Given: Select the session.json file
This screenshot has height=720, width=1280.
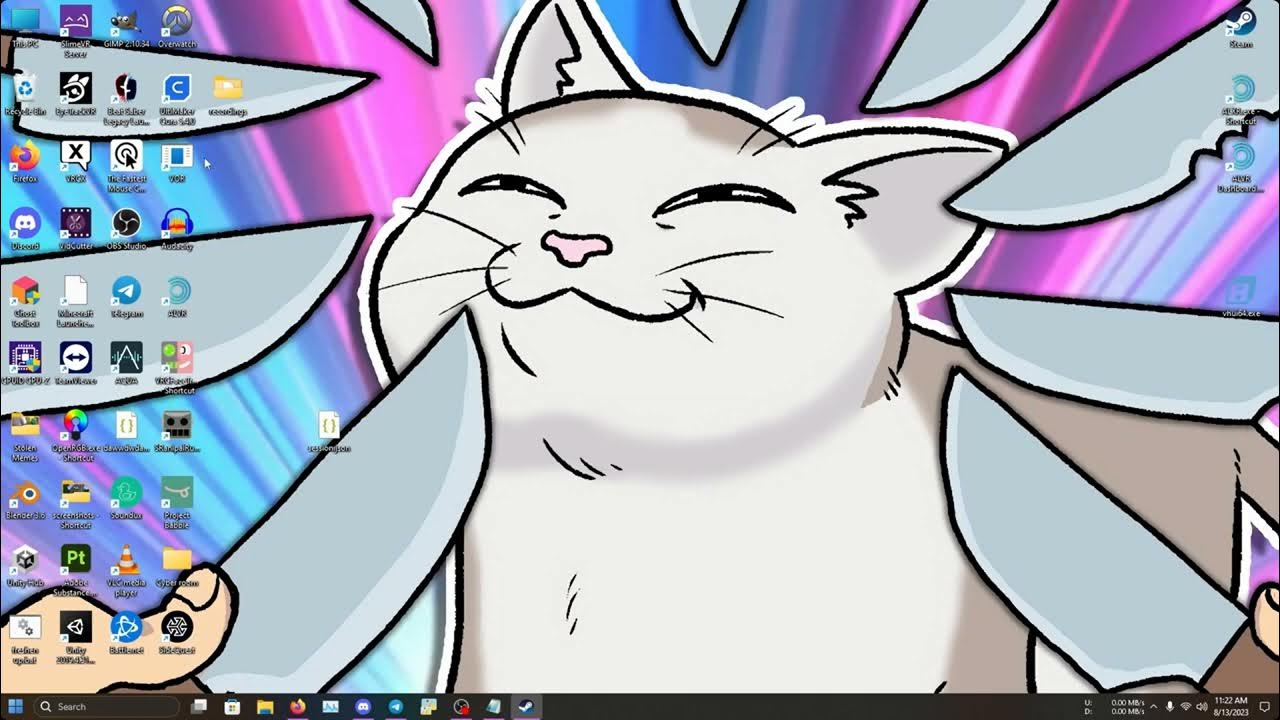Looking at the screenshot, I should (x=329, y=430).
